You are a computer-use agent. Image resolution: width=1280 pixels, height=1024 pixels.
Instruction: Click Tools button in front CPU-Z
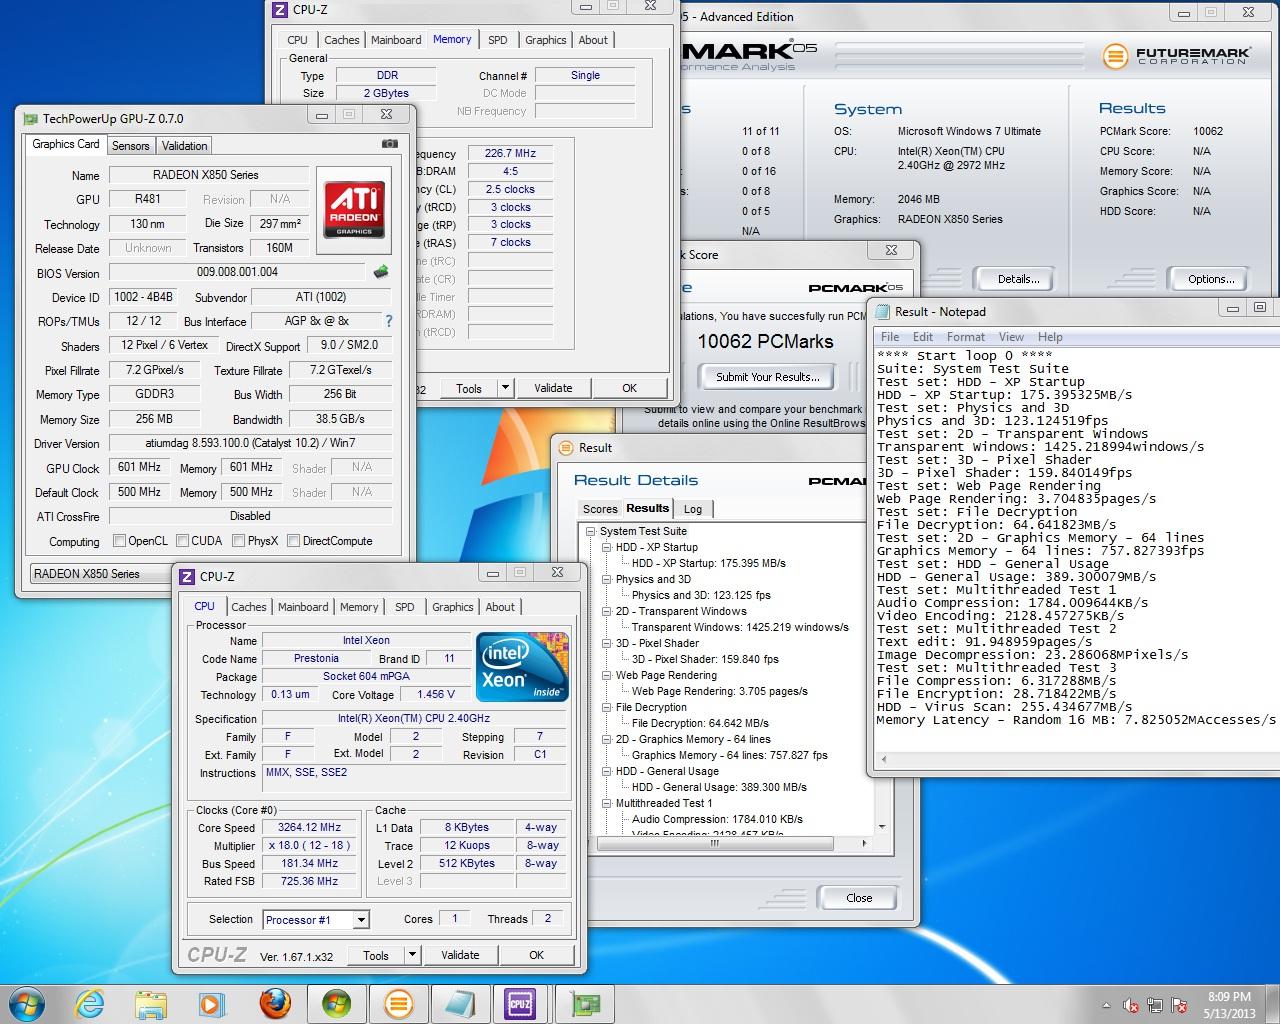pyautogui.click(x=376, y=955)
